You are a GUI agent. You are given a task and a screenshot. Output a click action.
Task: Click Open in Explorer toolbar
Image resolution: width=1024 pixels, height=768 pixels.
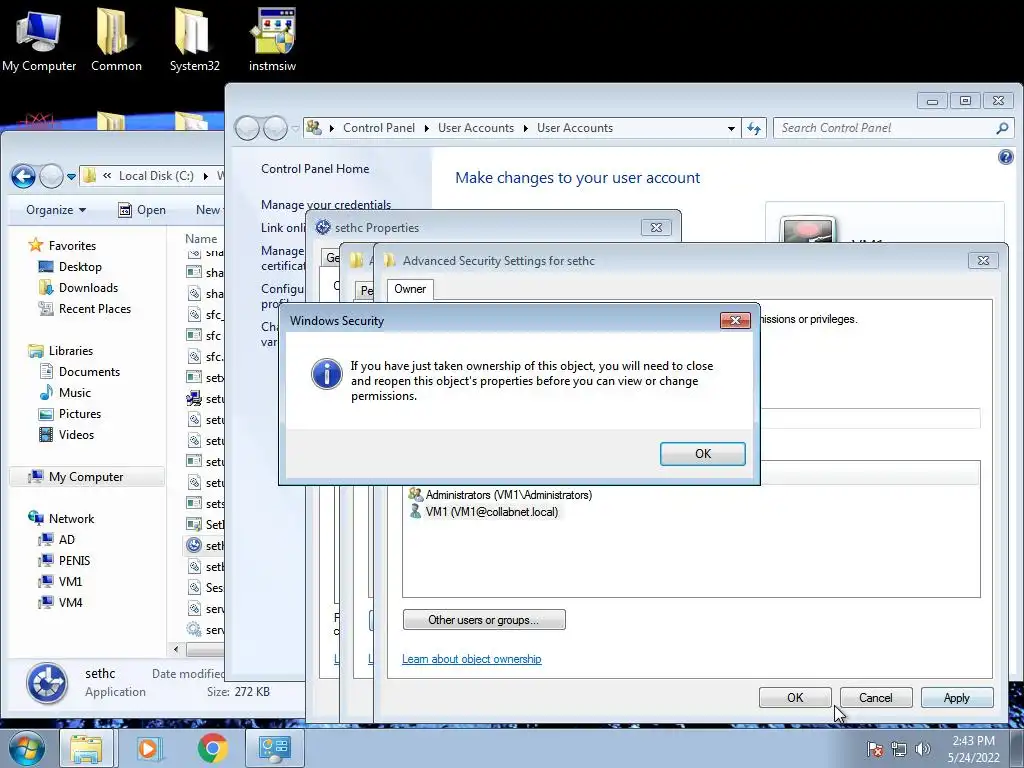142,210
